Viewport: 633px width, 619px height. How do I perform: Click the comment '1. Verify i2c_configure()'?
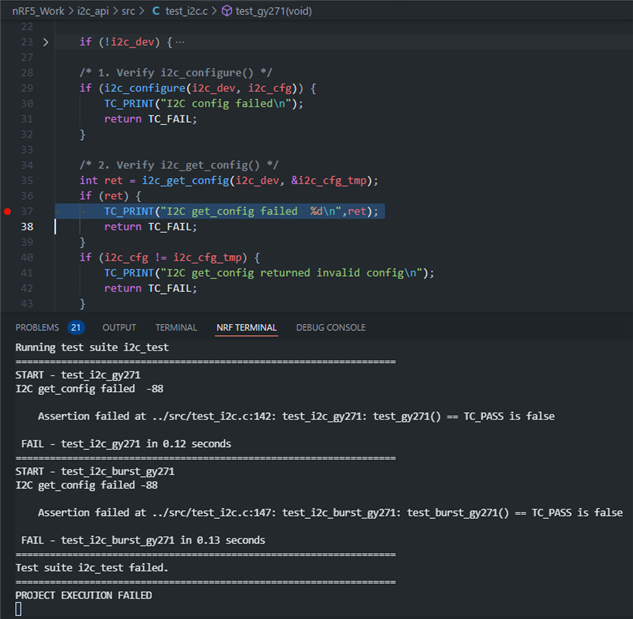click(176, 73)
